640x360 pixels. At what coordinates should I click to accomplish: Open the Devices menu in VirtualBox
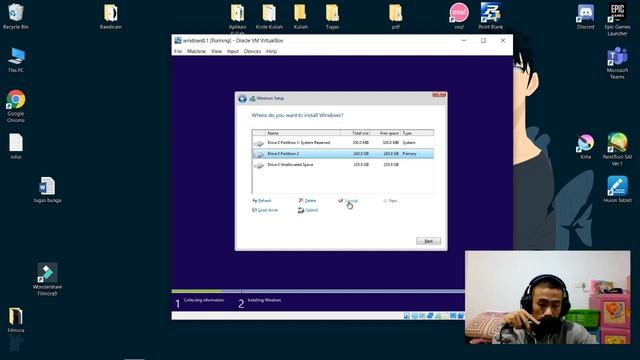click(252, 51)
